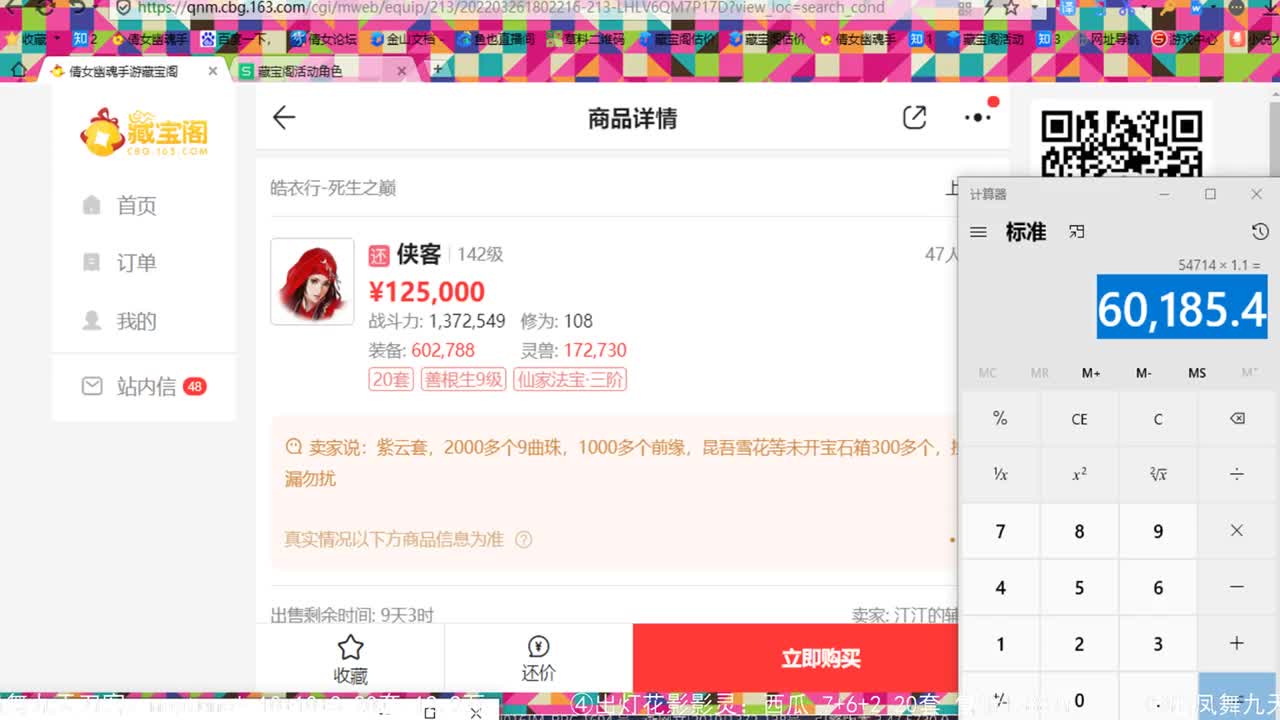Close the 倩女幽魂手游藏宝阁 tab

213,71
